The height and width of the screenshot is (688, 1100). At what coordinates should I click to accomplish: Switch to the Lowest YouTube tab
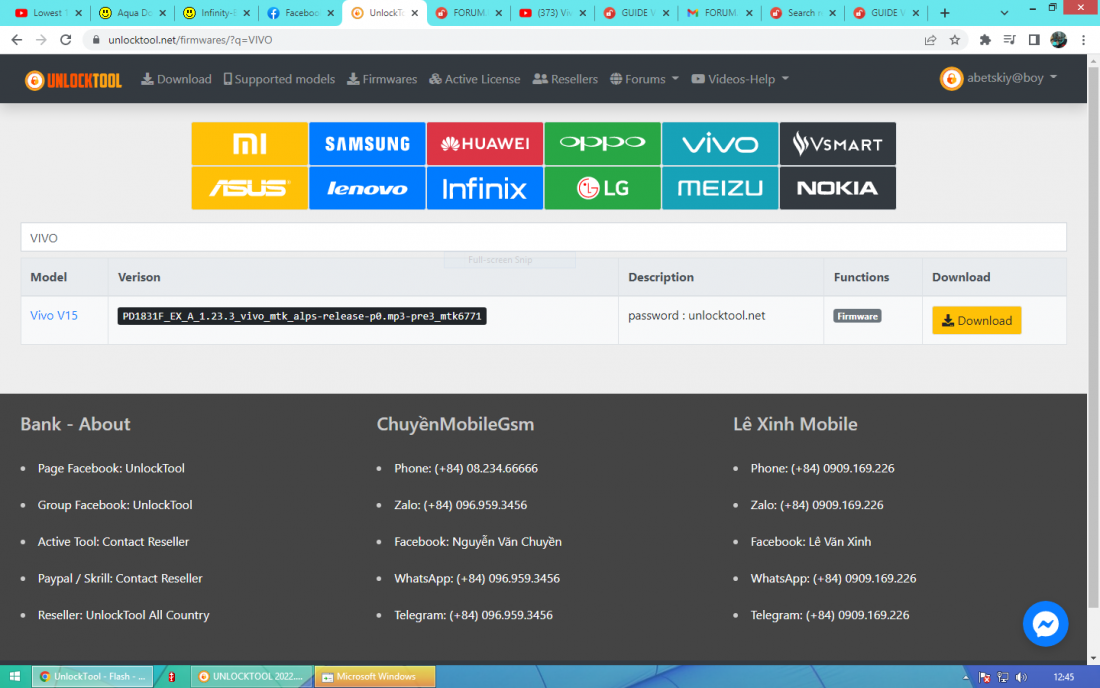(x=48, y=13)
